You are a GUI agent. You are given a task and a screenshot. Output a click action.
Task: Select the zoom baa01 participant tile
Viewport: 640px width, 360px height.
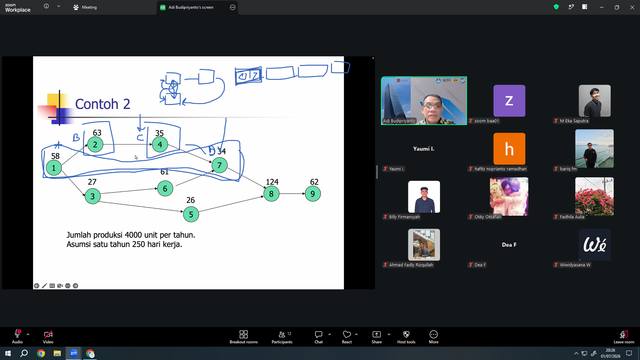(509, 101)
